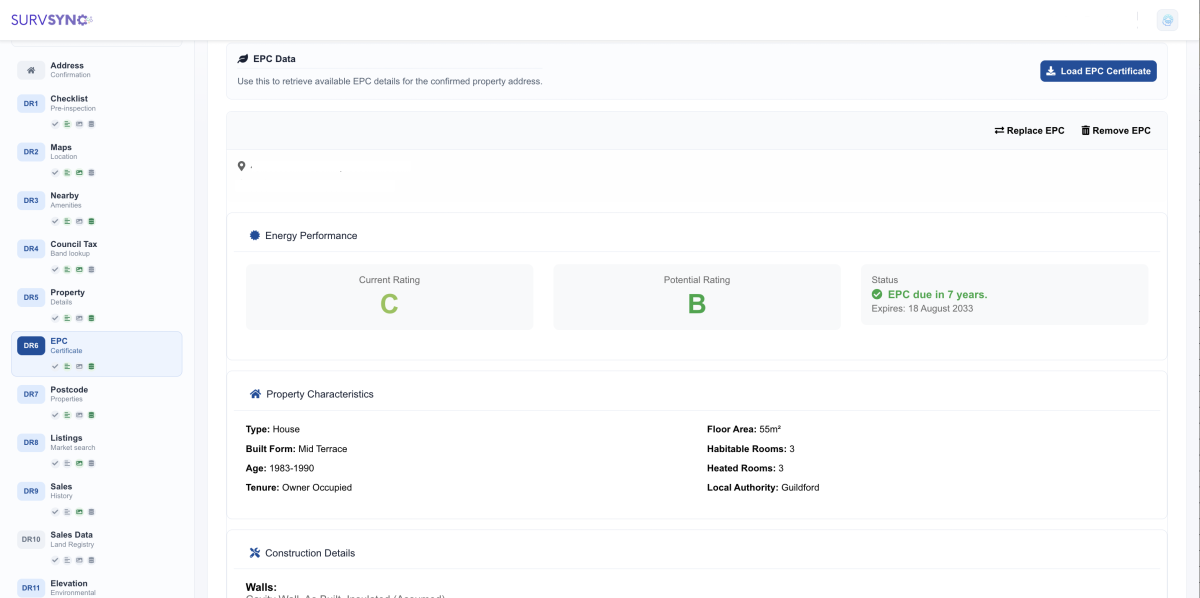Click 'Built Form: Mid Terrace' line
The width and height of the screenshot is (1200, 598).
297,449
